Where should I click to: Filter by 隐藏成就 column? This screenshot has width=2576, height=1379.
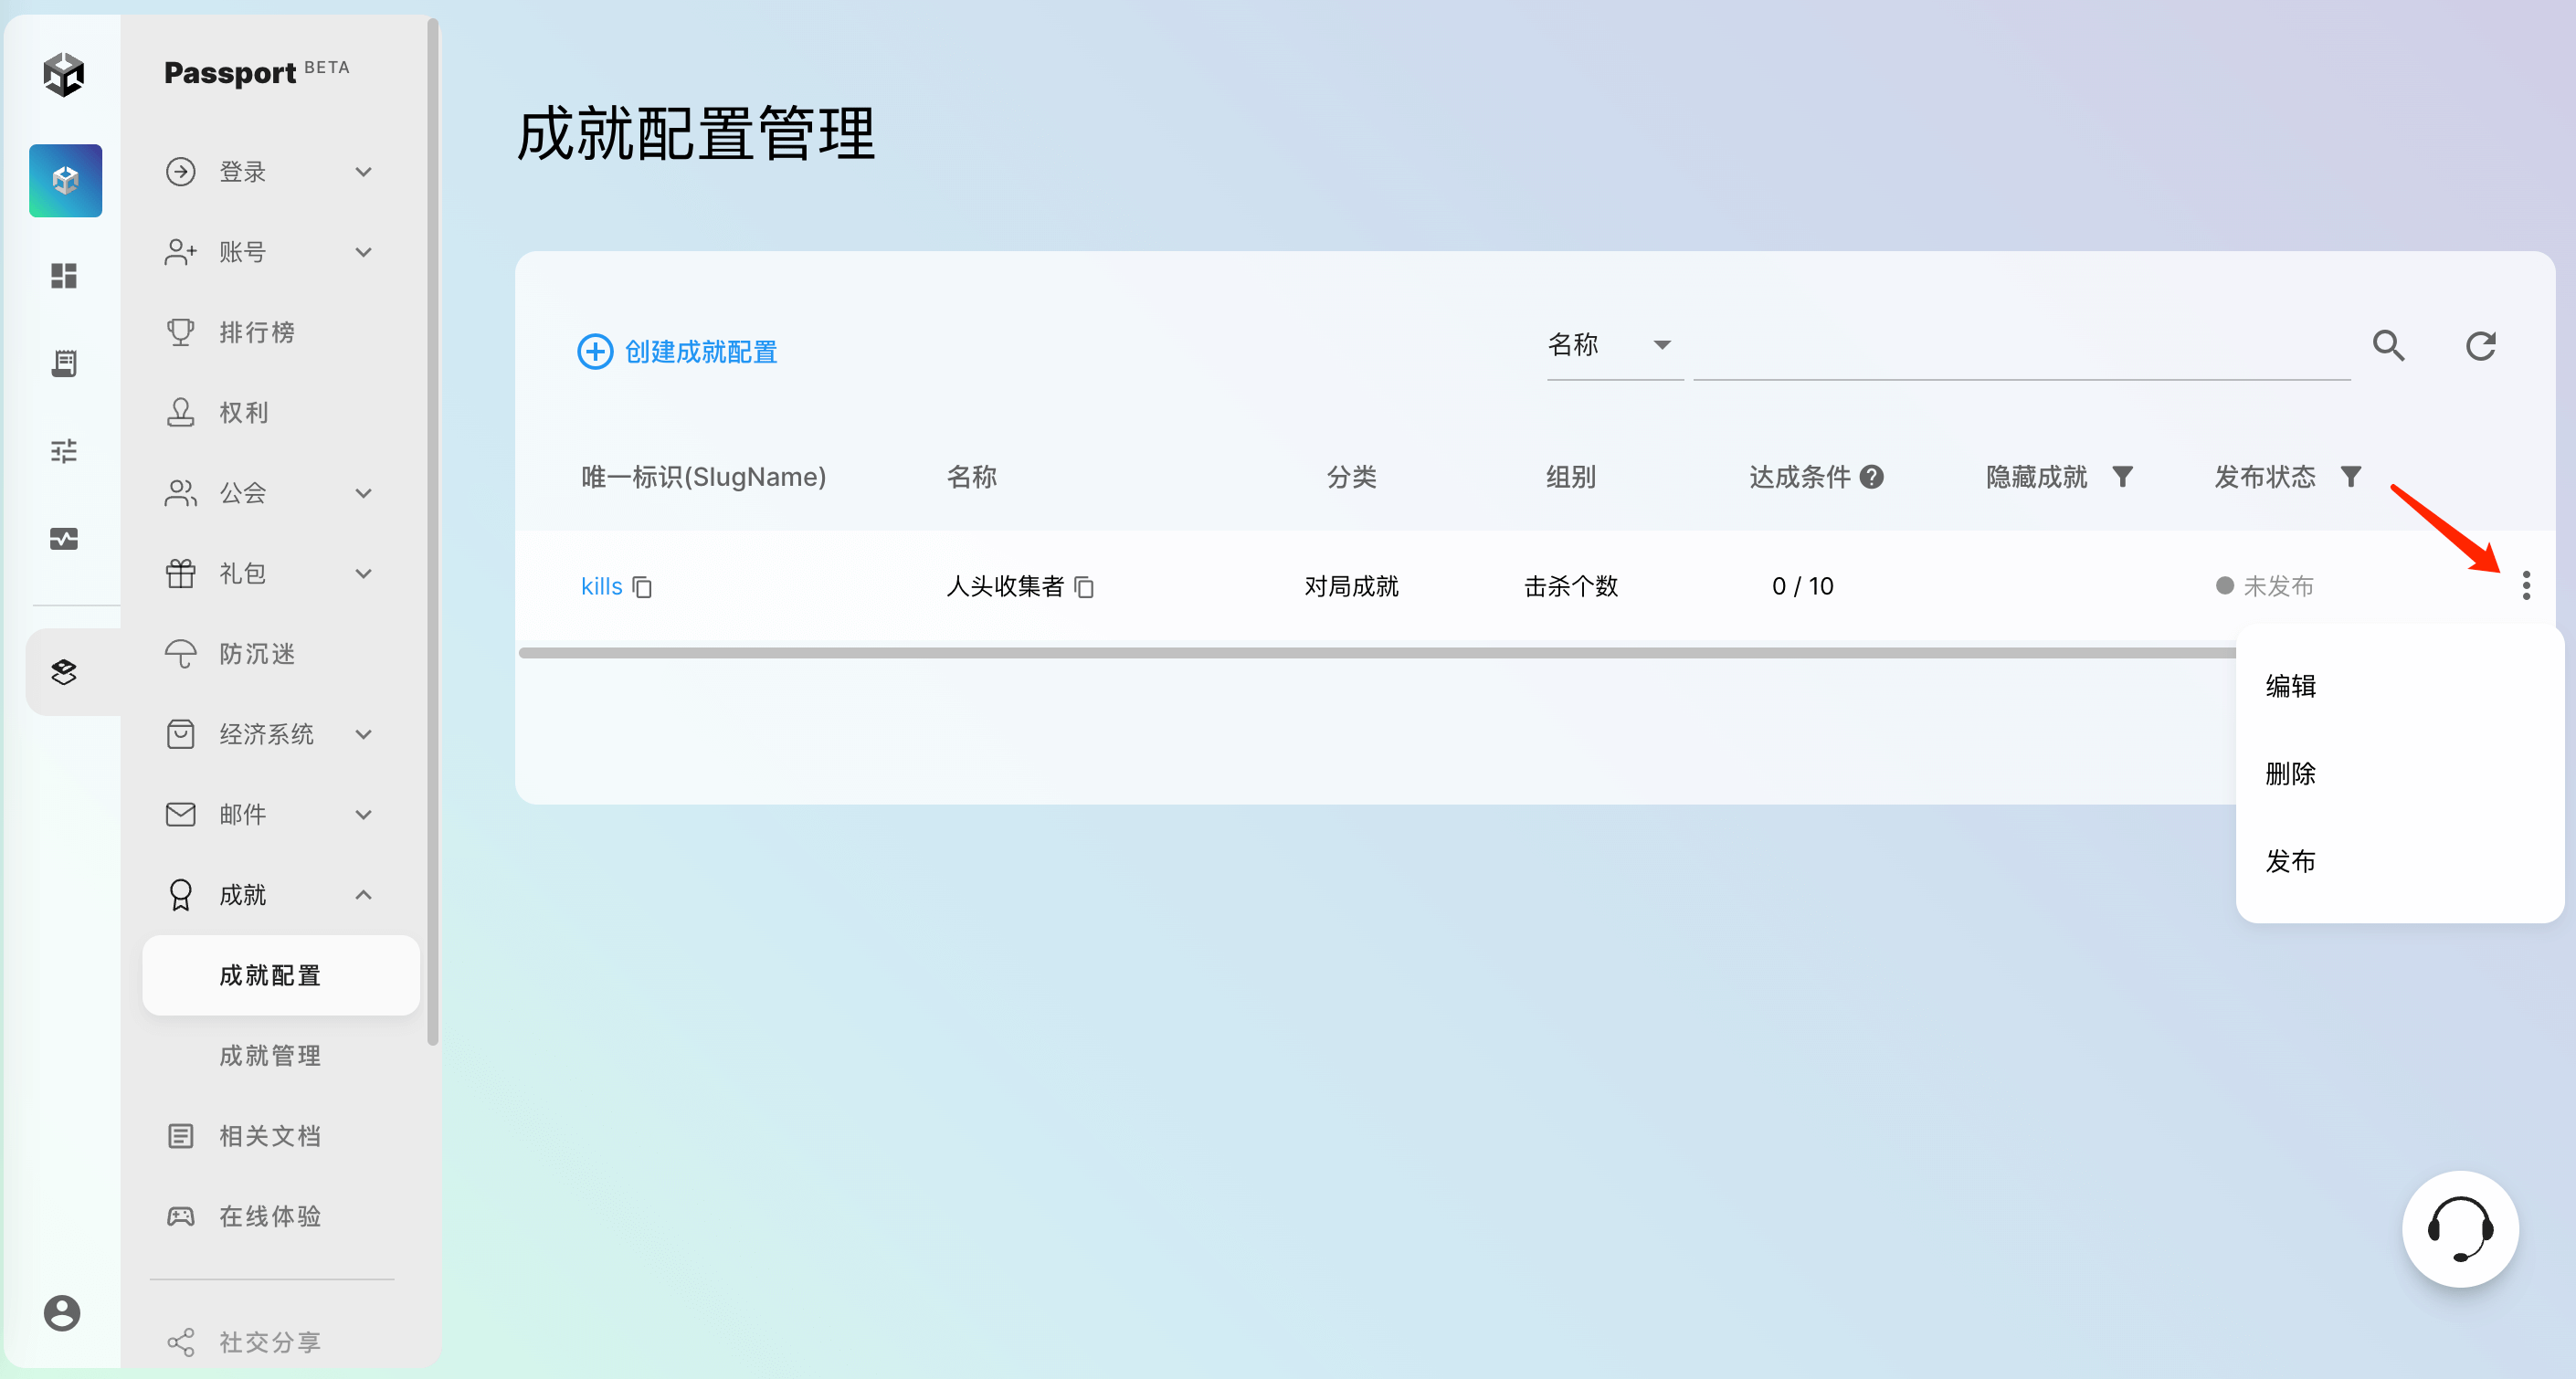(2122, 477)
